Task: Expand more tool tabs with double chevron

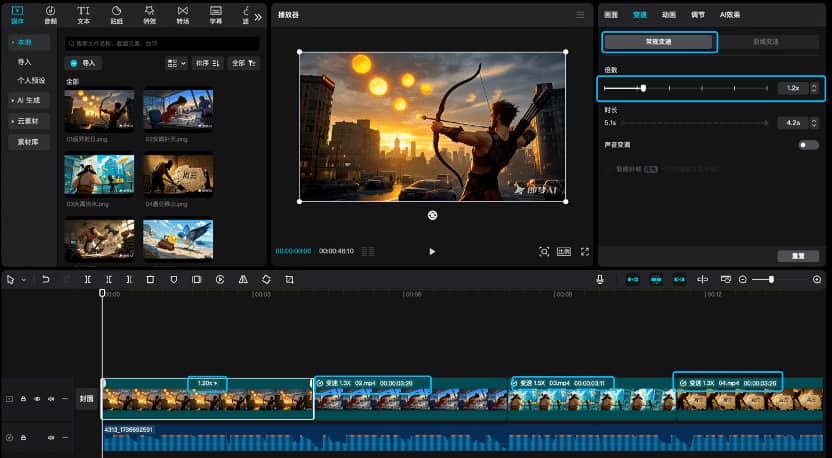Action: click(258, 17)
